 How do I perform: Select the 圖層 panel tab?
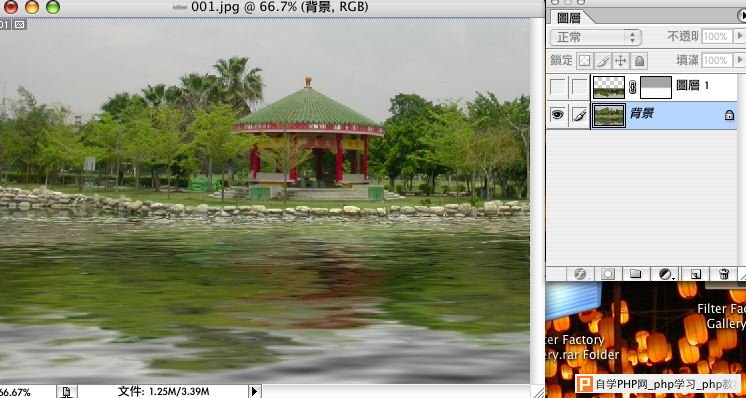(x=569, y=18)
